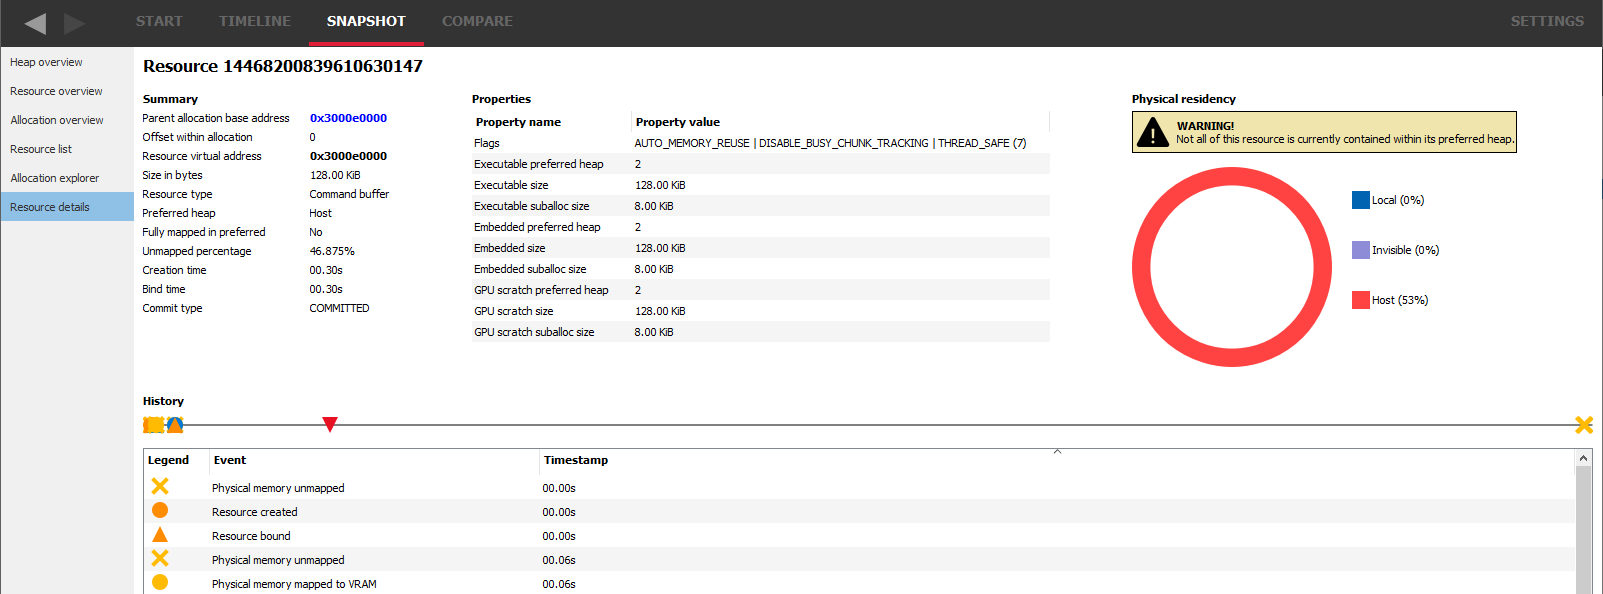Switch to the TIMELINE tab

pyautogui.click(x=255, y=21)
